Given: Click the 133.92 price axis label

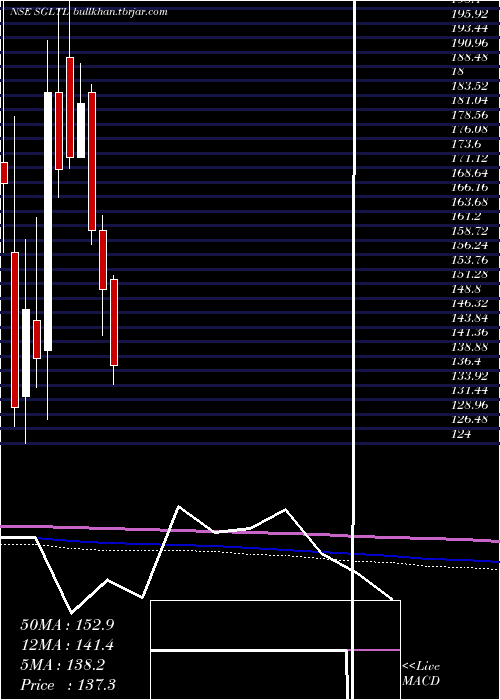Looking at the screenshot, I should click(x=469, y=376).
